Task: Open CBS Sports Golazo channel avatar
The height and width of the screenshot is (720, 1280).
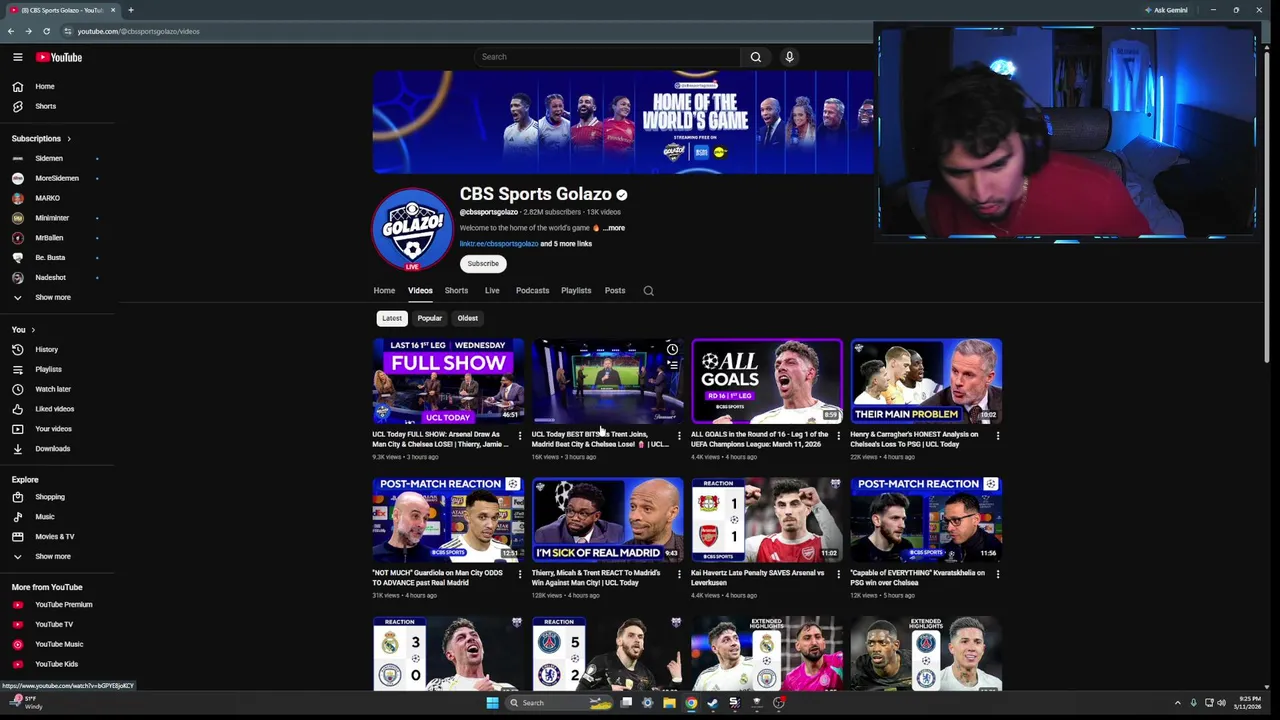Action: (x=412, y=229)
